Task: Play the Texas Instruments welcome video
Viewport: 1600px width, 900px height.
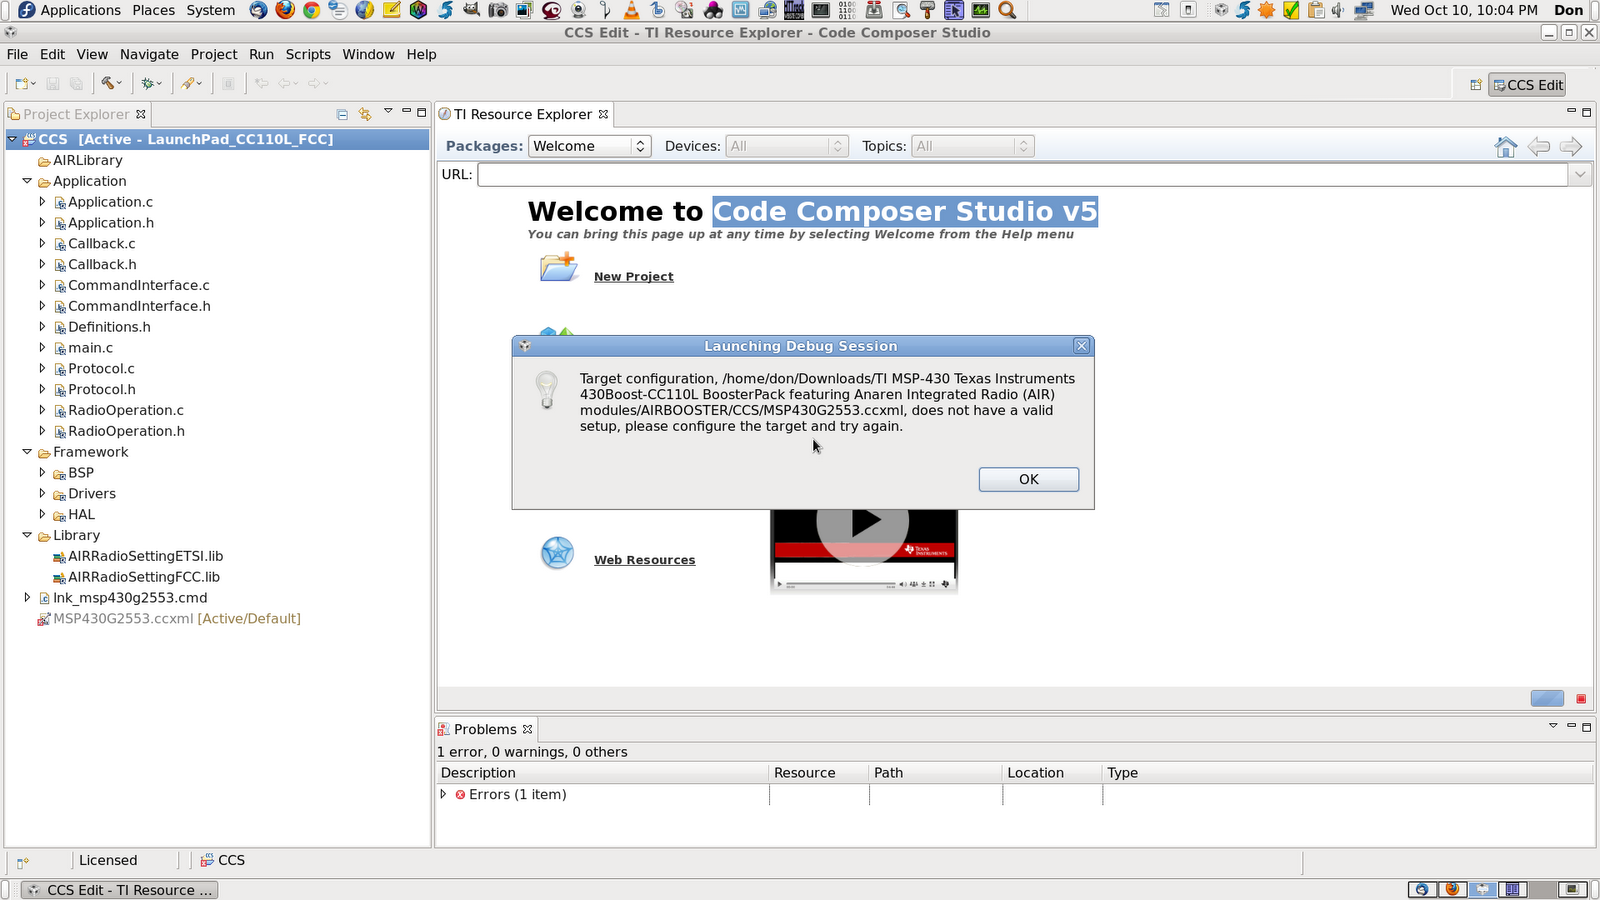Action: pyautogui.click(x=863, y=521)
